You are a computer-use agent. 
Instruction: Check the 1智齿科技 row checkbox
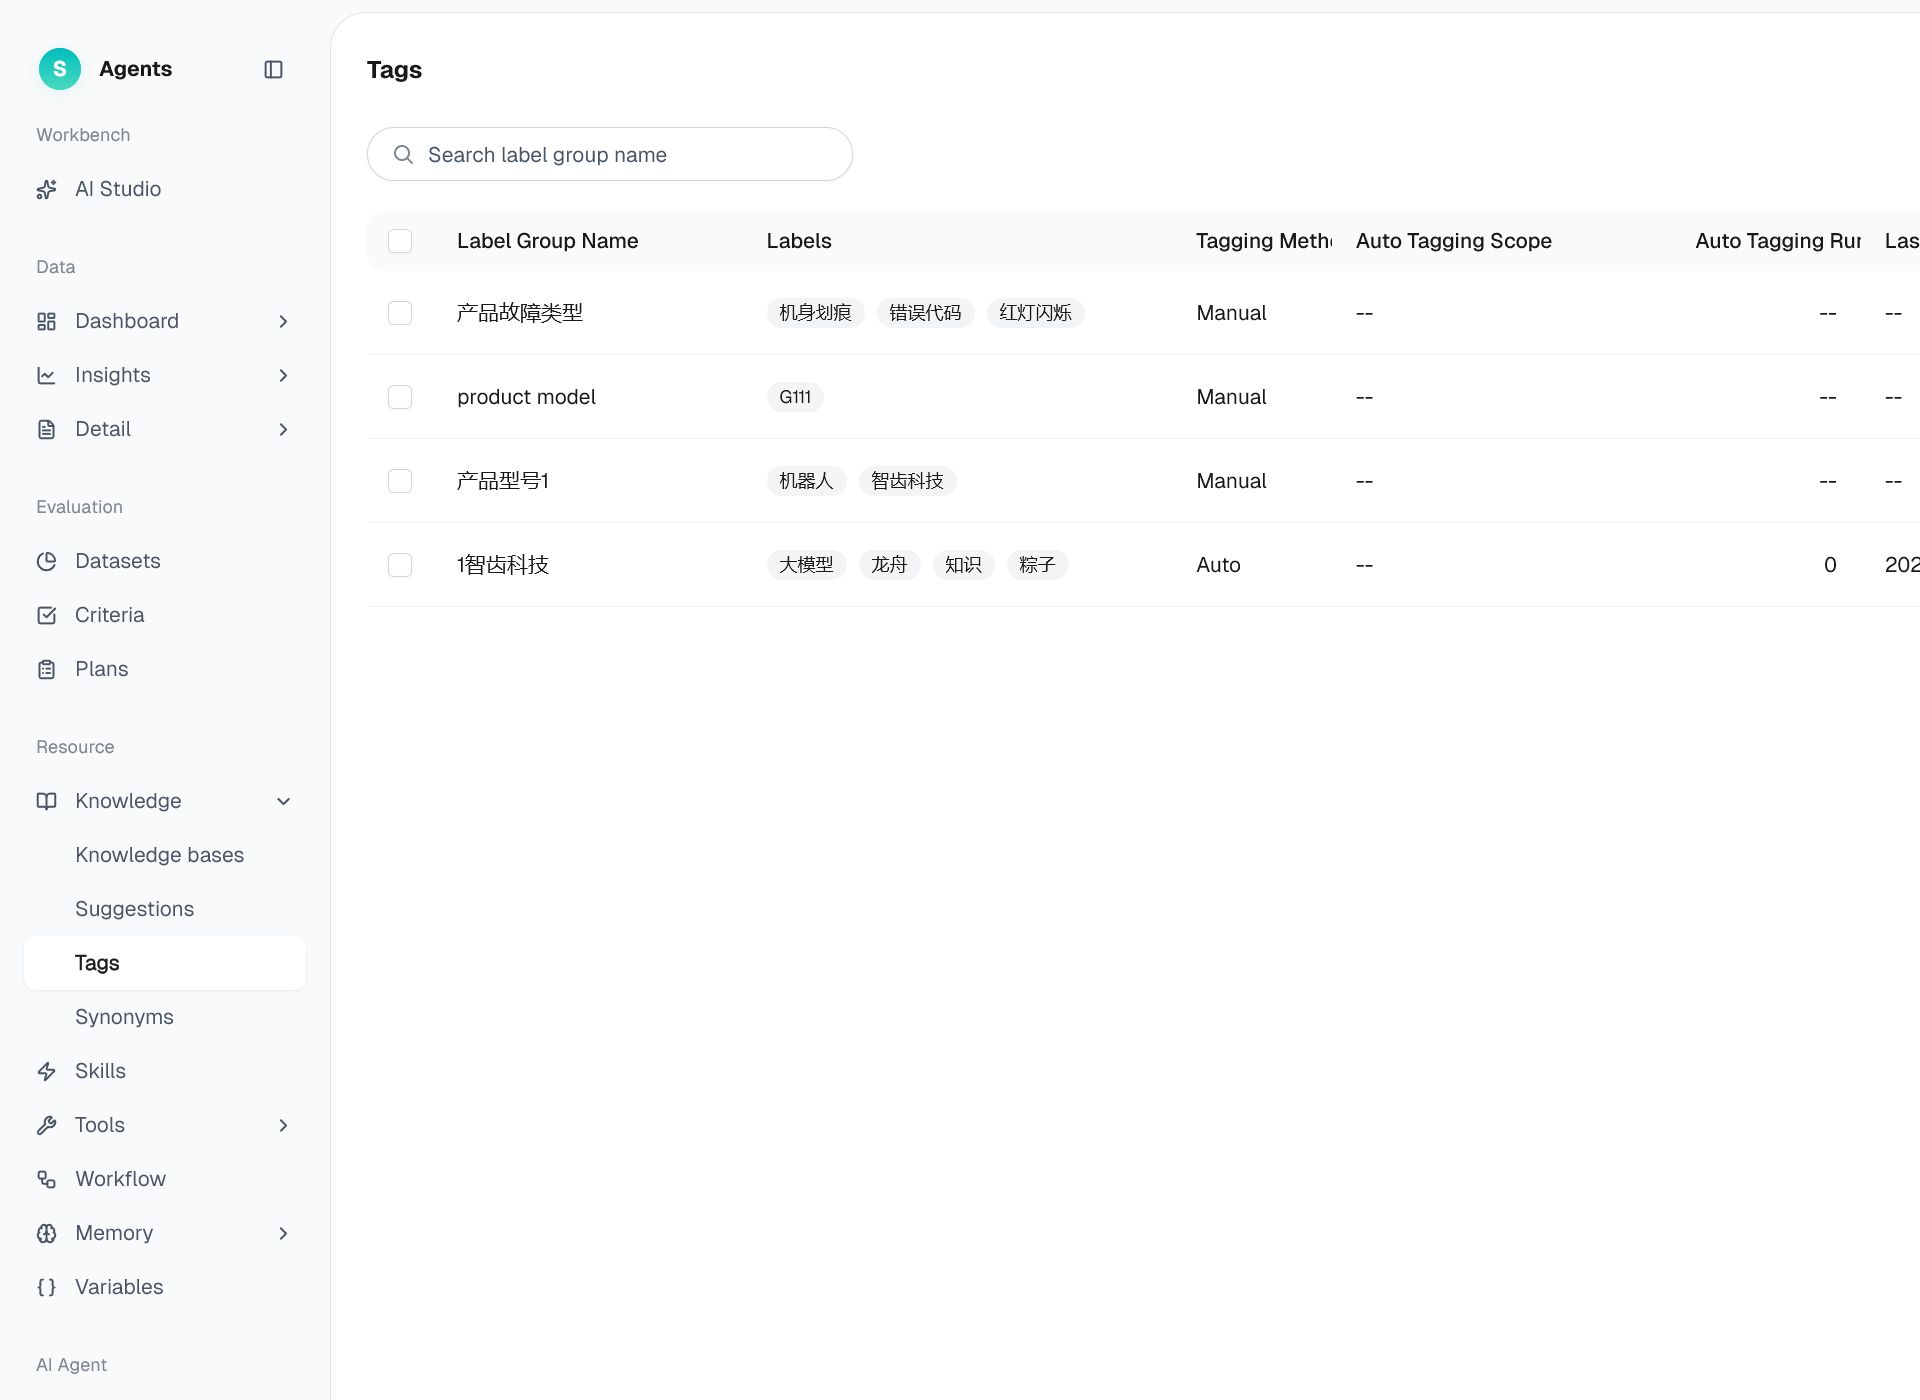[x=400, y=565]
